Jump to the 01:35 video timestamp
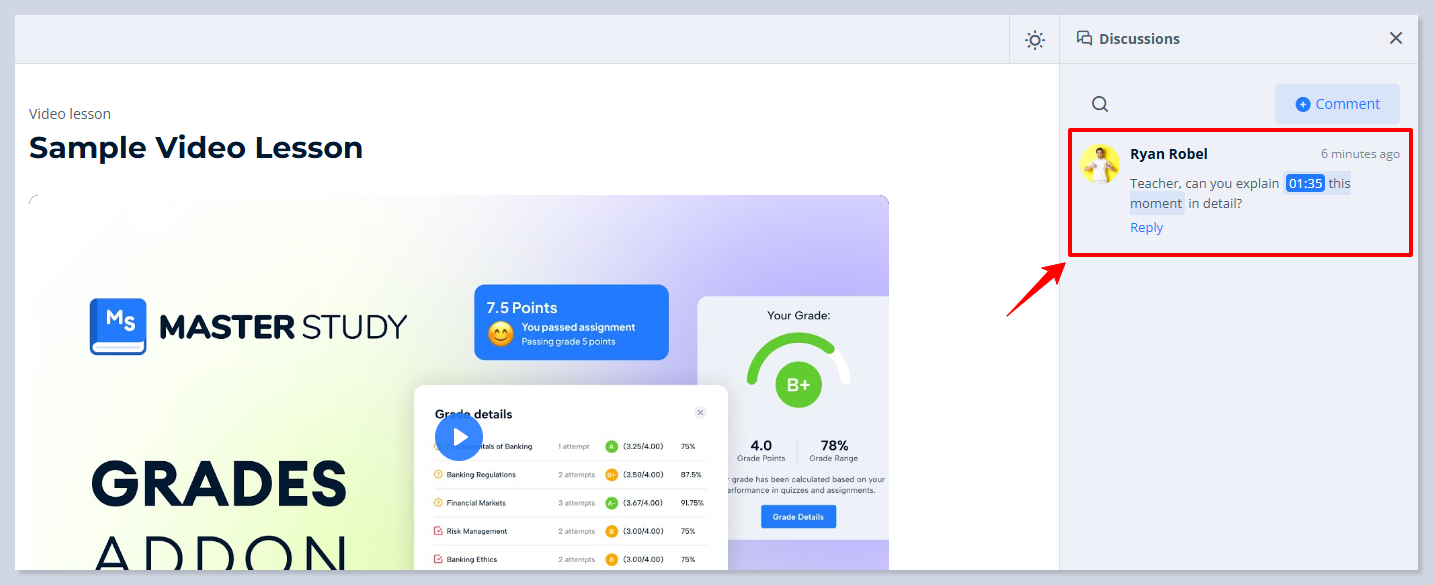The width and height of the screenshot is (1433, 585). pyautogui.click(x=1305, y=183)
